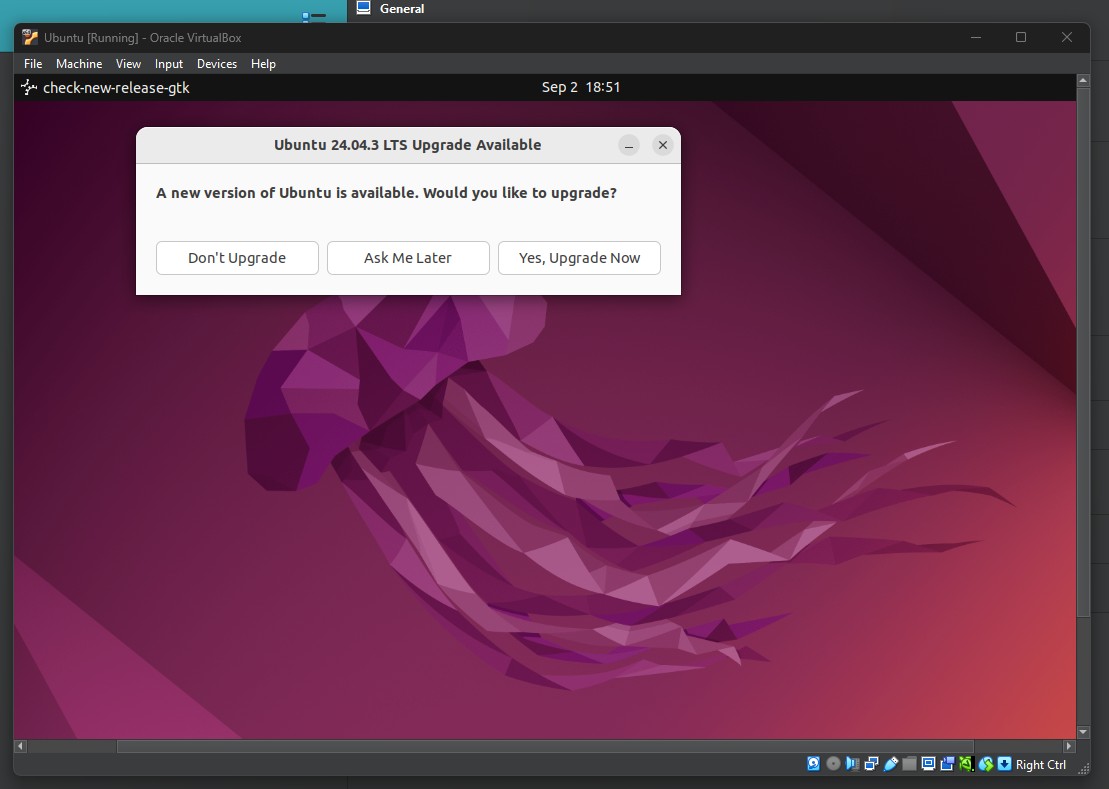Open the Devices menu

coord(217,63)
